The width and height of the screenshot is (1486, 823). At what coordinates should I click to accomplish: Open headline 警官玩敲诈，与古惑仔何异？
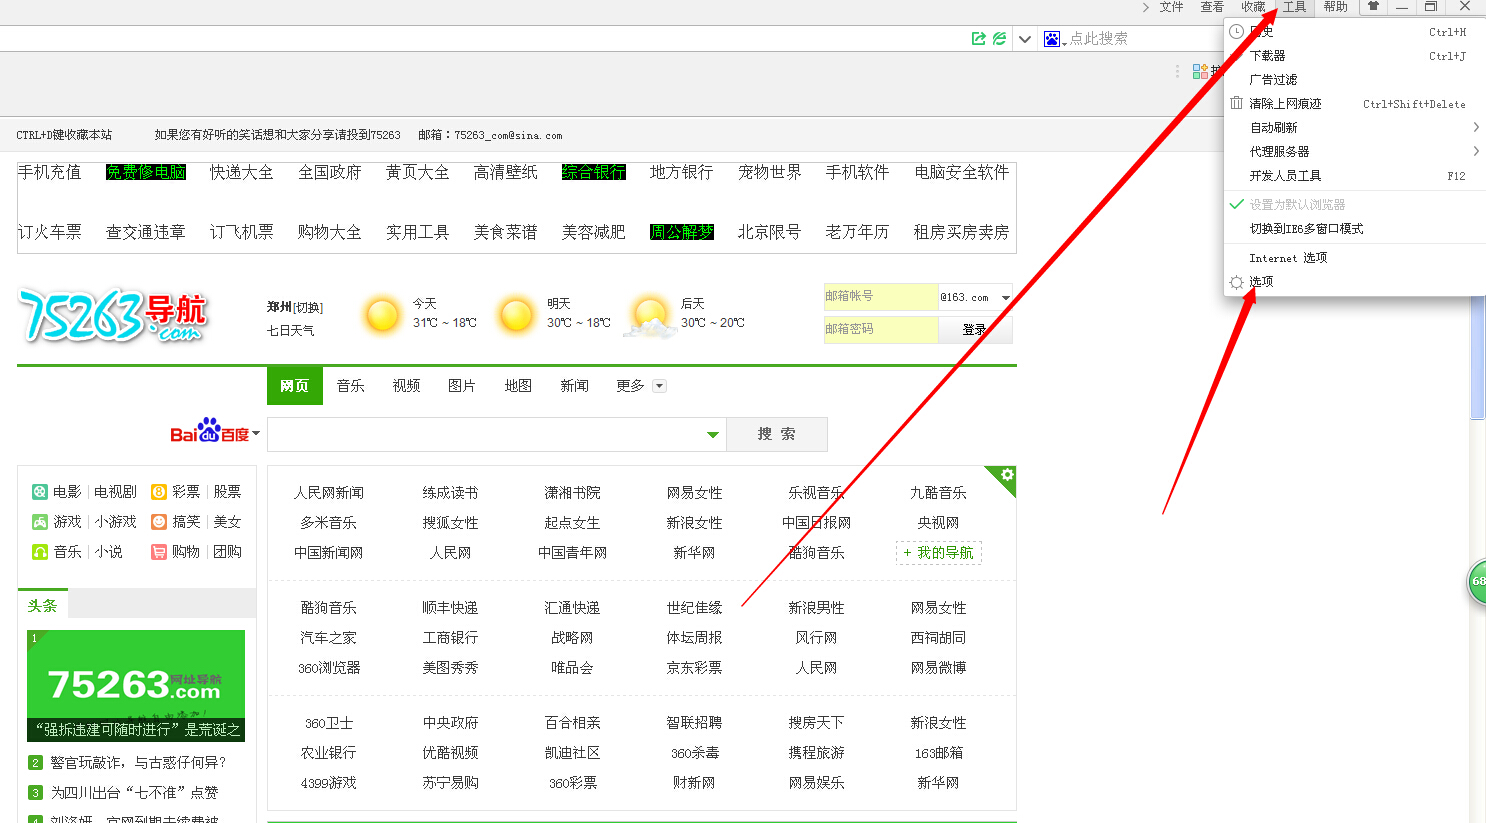pyautogui.click(x=139, y=763)
